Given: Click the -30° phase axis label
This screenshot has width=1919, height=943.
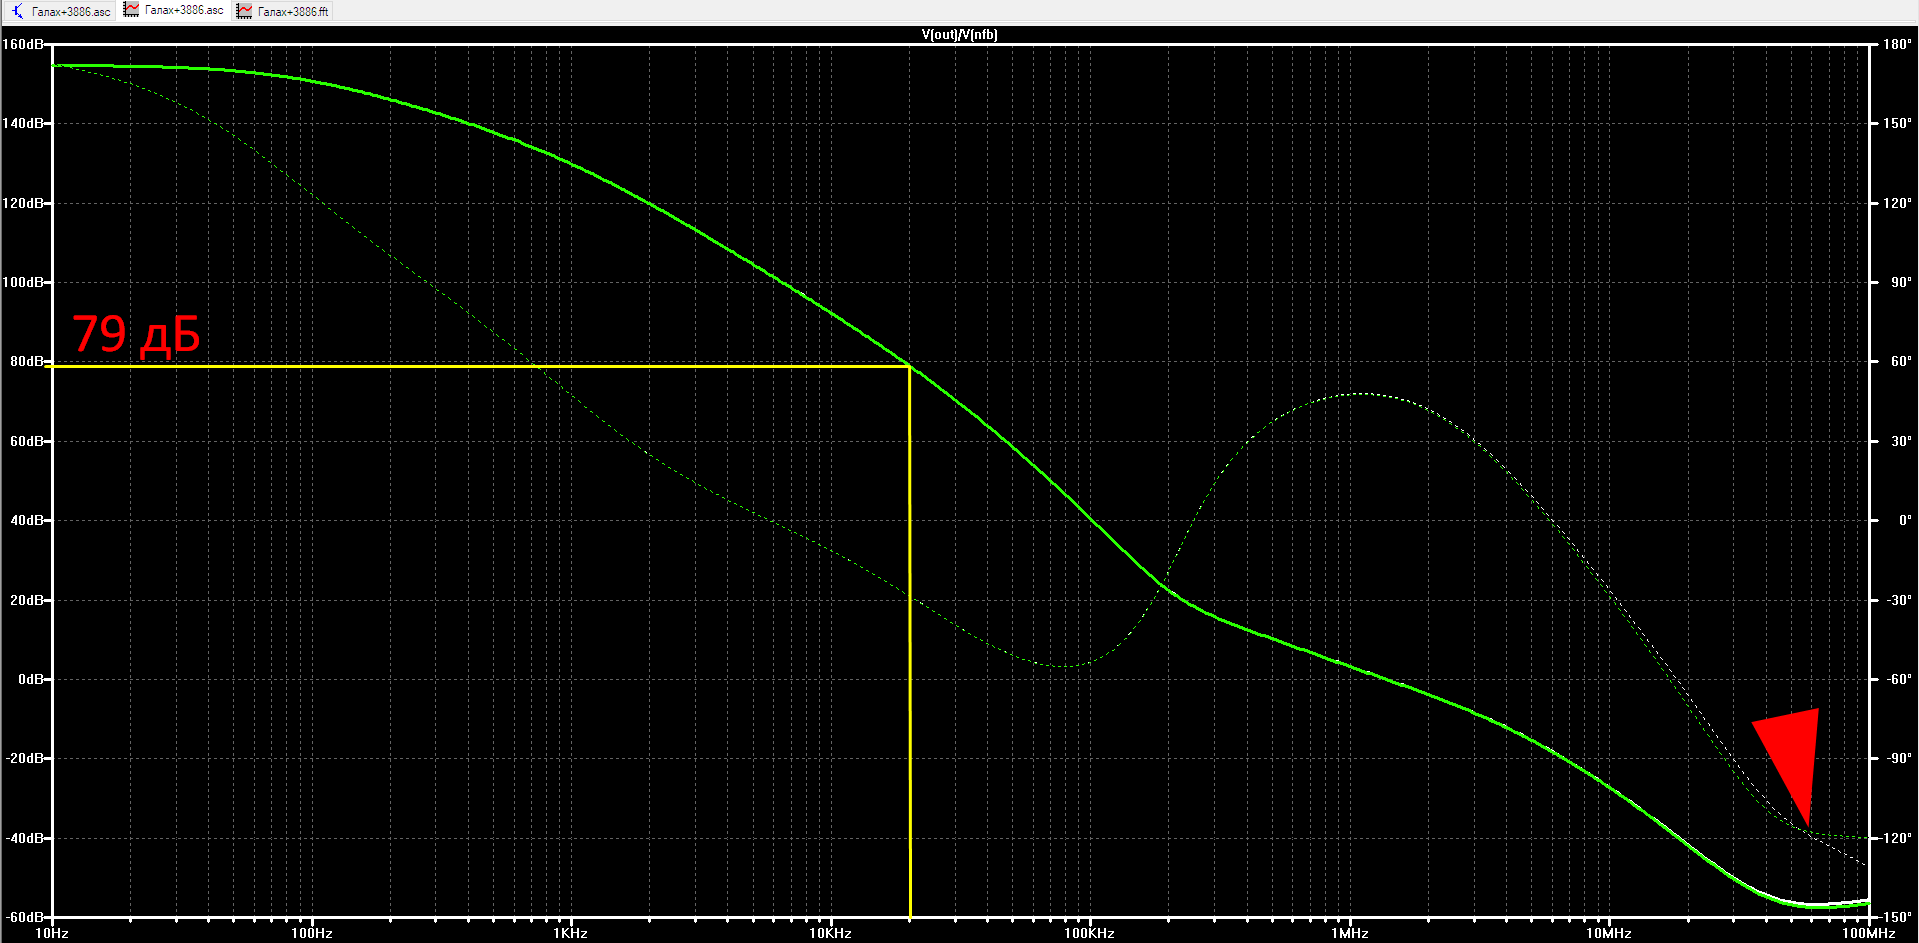Looking at the screenshot, I should [1898, 600].
